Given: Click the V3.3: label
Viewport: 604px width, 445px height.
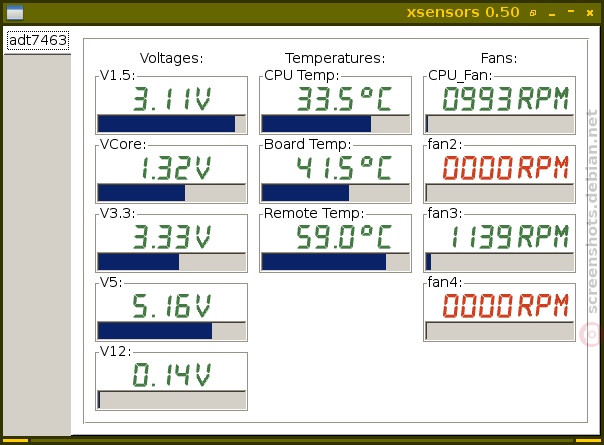Looking at the screenshot, I should (x=118, y=213).
